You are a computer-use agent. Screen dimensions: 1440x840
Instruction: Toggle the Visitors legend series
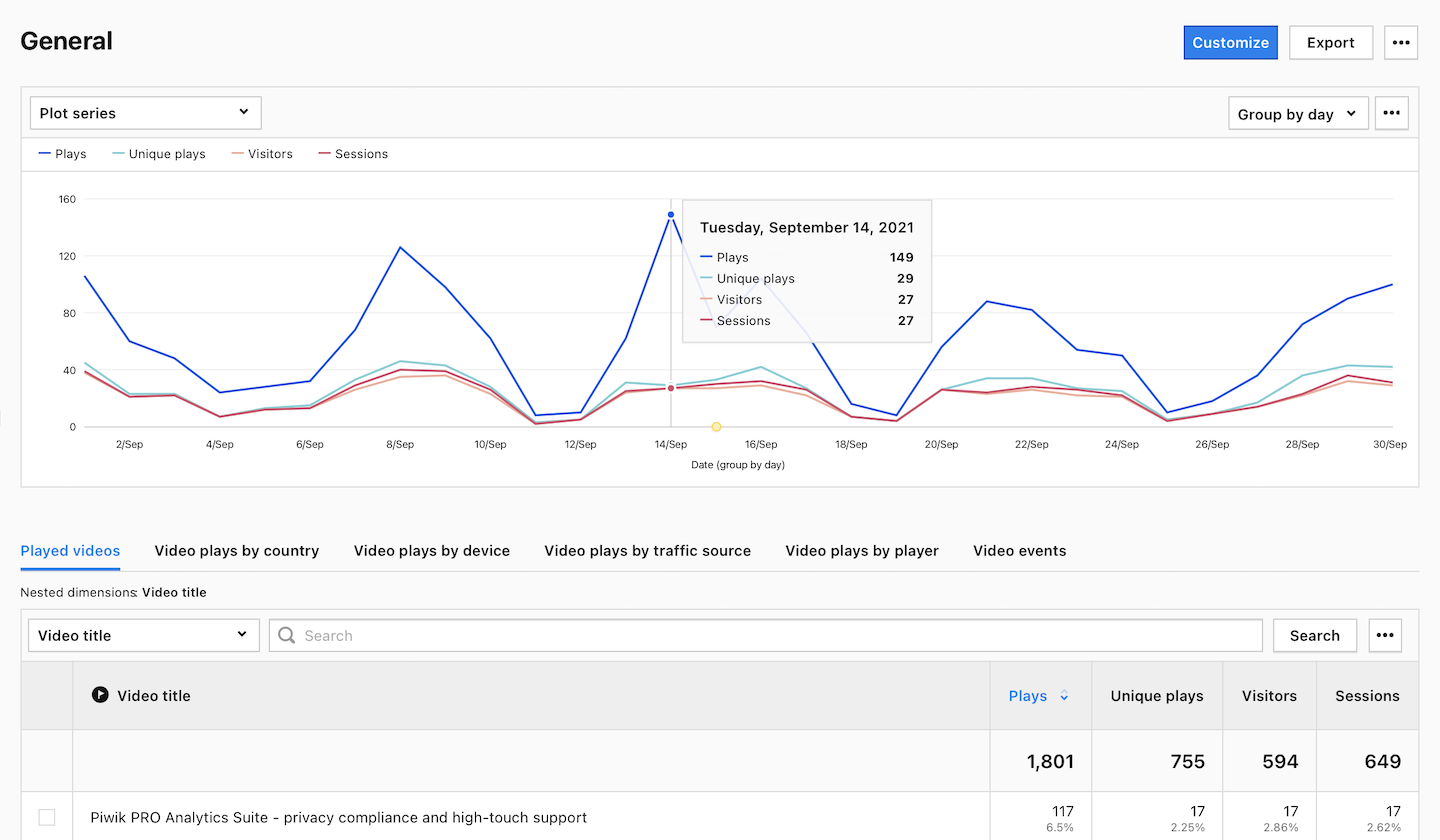pos(261,154)
